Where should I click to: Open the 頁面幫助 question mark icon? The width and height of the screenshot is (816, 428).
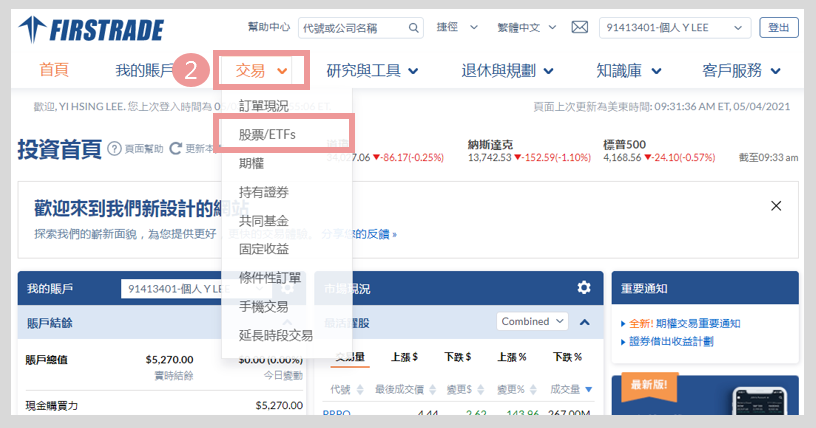pos(114,149)
